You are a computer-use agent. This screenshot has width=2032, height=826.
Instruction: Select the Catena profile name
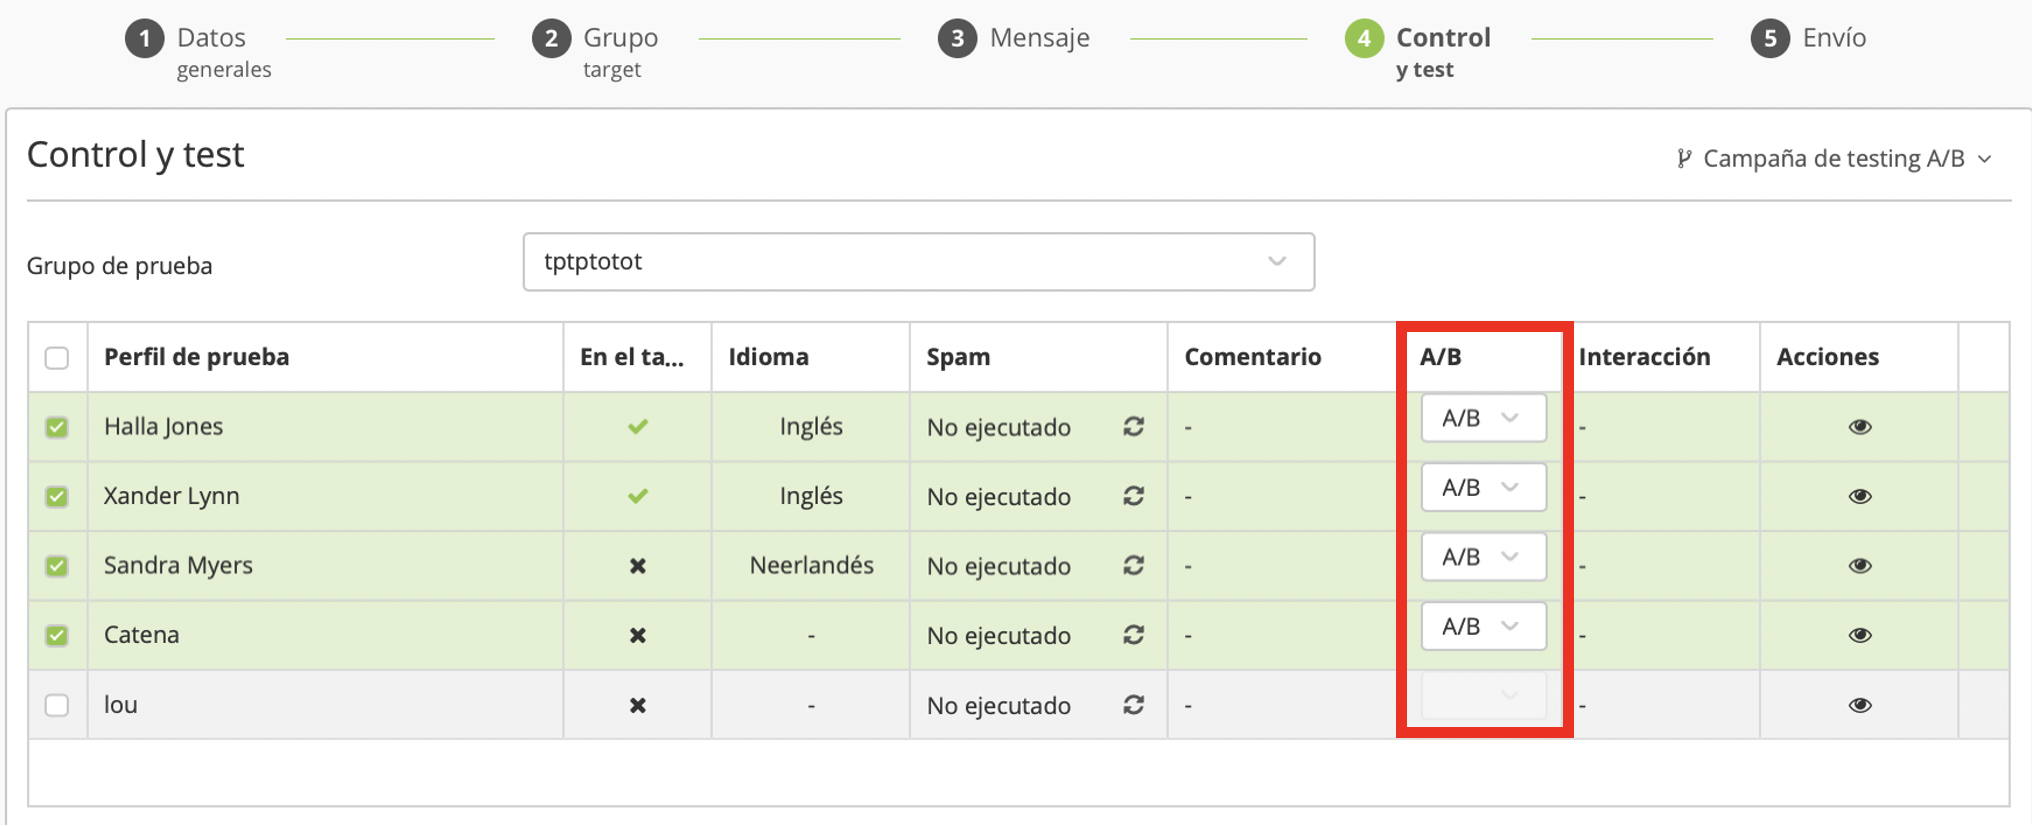tap(141, 635)
